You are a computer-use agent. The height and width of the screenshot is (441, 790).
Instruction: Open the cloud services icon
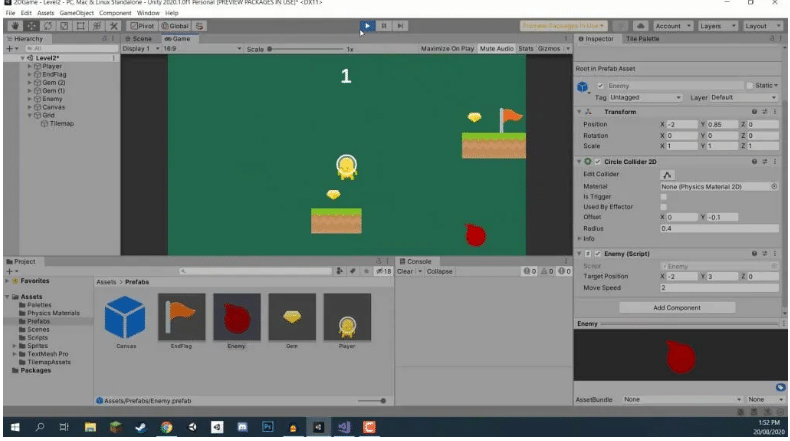[x=639, y=25]
